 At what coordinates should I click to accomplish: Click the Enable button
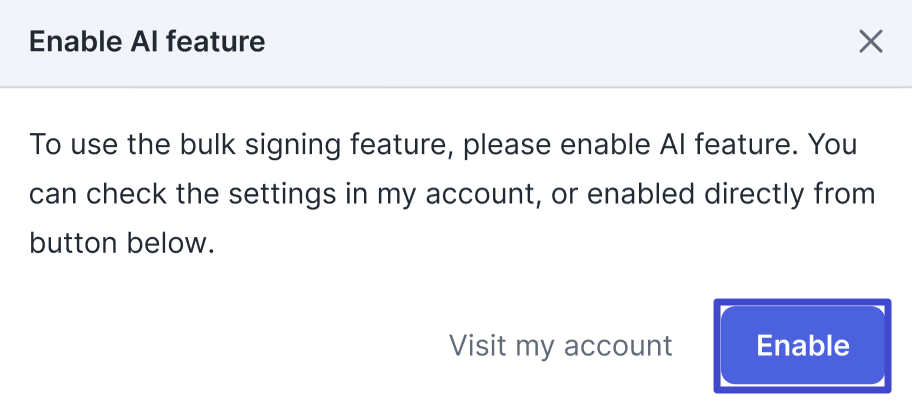802,346
